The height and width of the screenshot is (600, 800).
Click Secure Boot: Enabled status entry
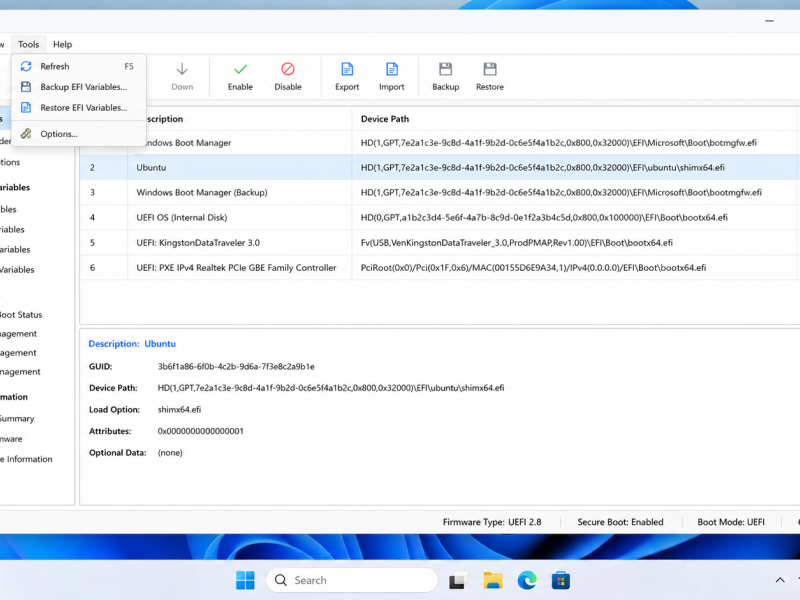click(x=620, y=522)
